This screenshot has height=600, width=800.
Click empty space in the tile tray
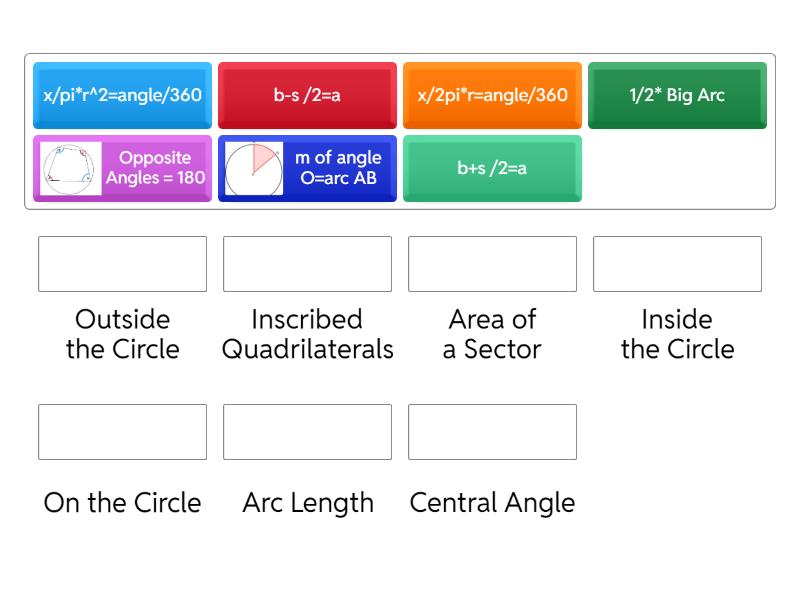point(677,170)
